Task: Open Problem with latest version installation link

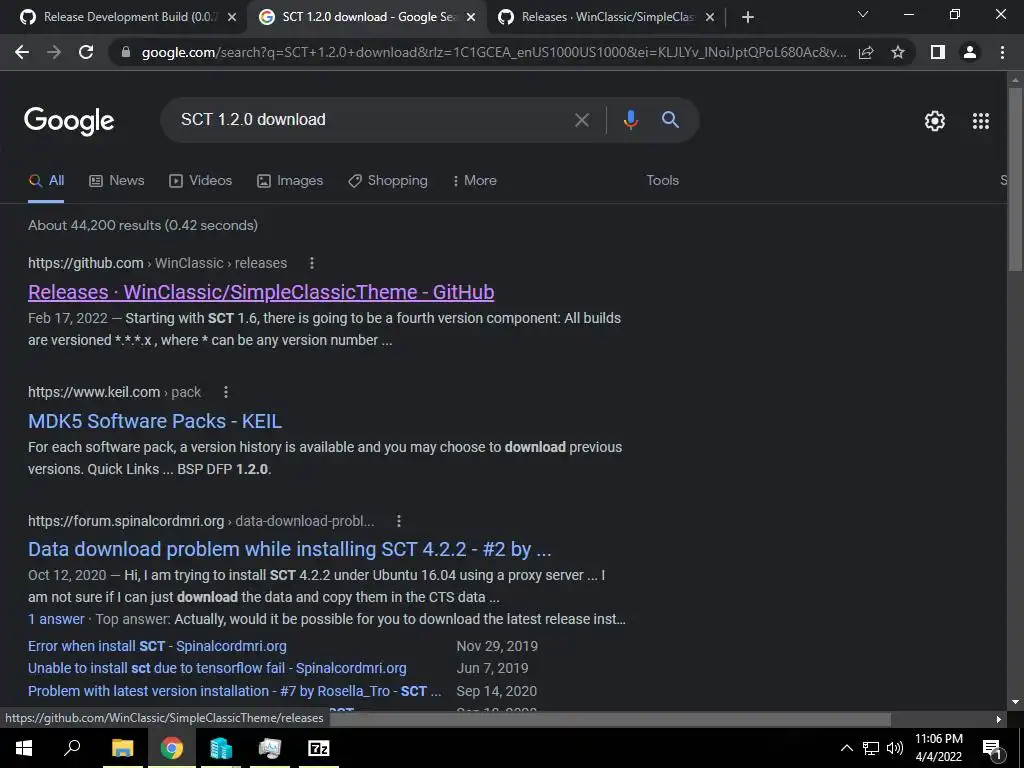Action: (x=234, y=691)
